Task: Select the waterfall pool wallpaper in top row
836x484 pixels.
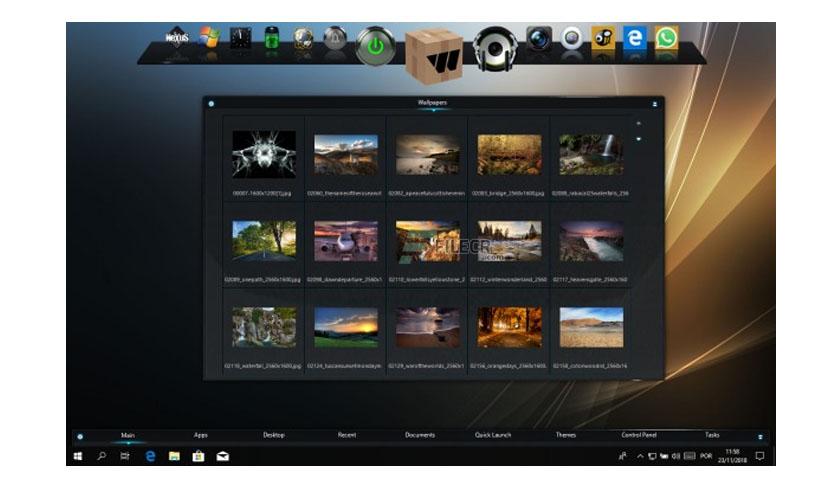Action: pyautogui.click(x=591, y=154)
